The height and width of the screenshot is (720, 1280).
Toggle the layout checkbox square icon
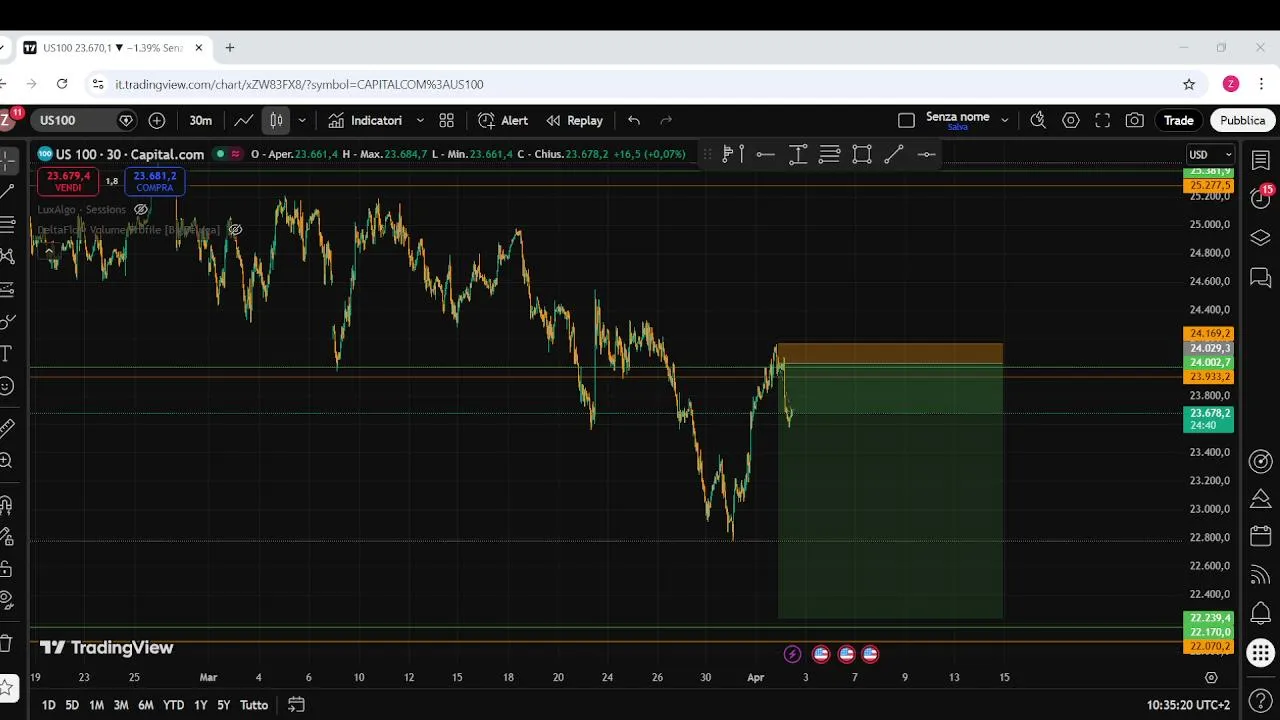[906, 120]
